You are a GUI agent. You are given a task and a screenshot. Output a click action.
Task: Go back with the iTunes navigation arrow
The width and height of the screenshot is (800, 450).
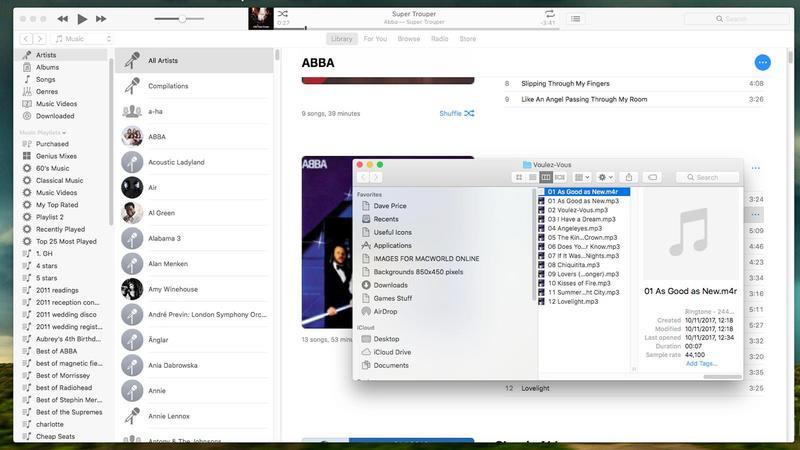pyautogui.click(x=26, y=39)
